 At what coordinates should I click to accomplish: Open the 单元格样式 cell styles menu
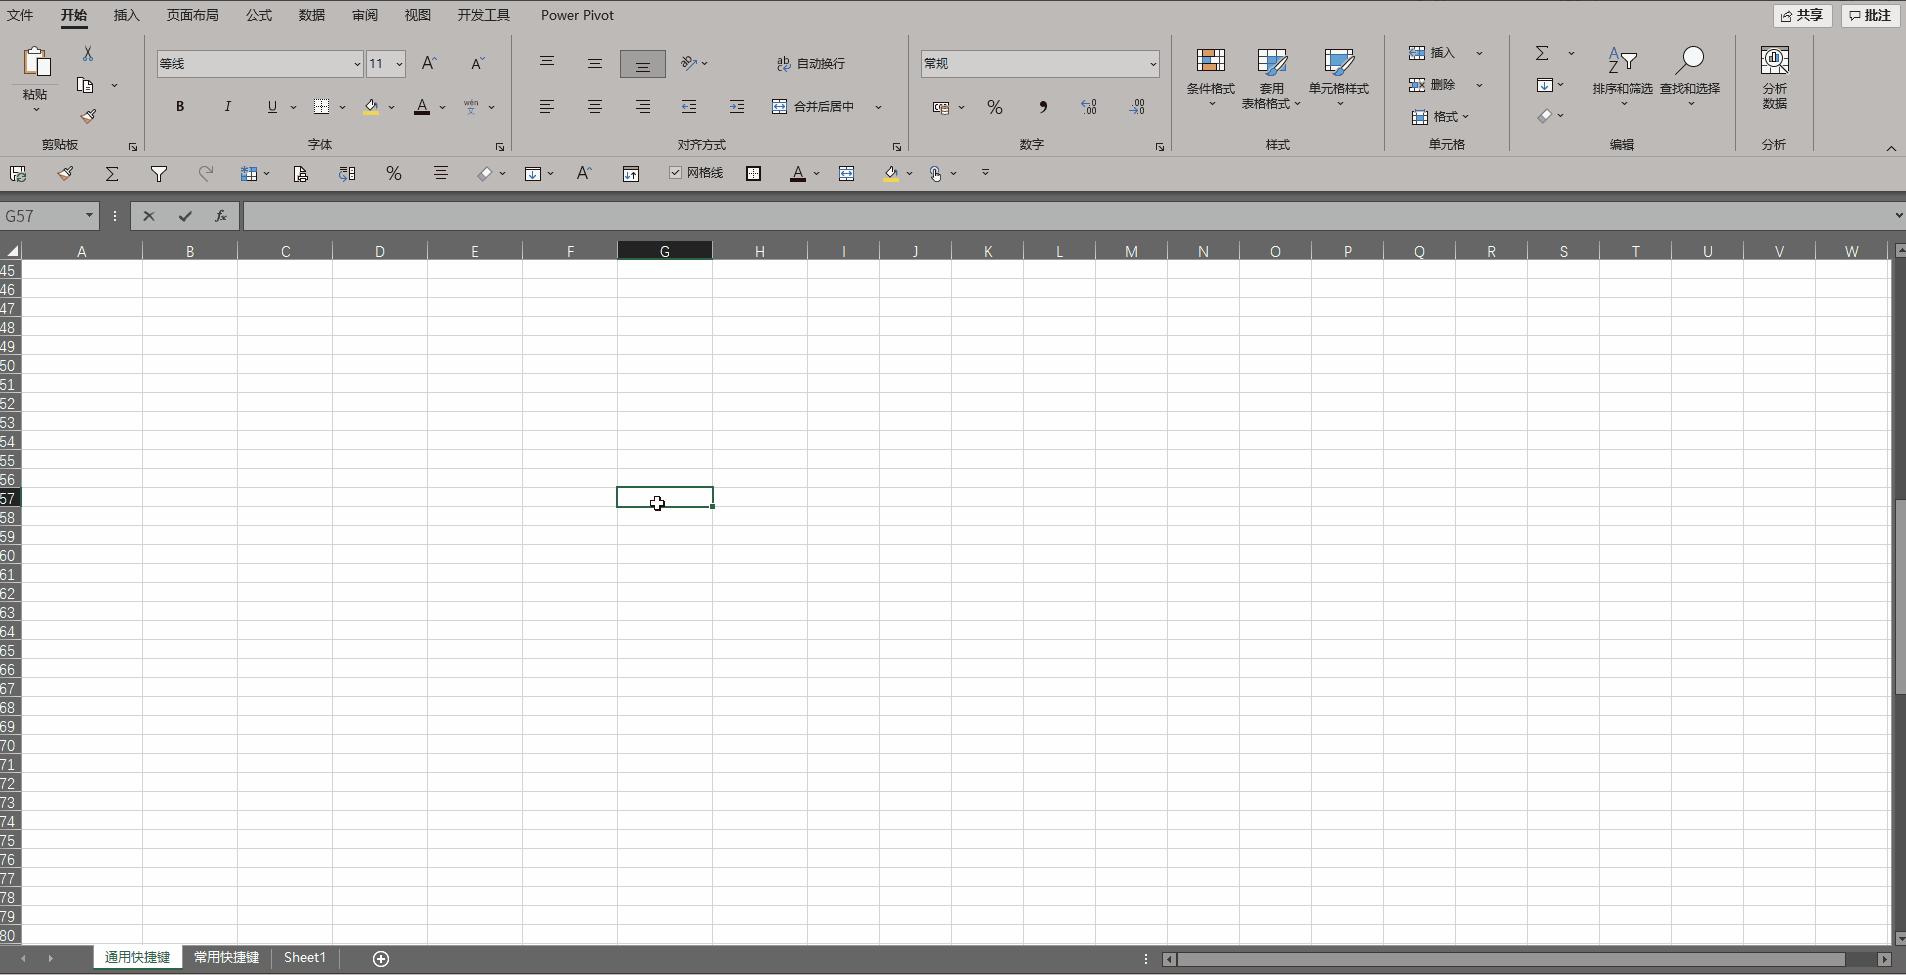click(x=1339, y=76)
